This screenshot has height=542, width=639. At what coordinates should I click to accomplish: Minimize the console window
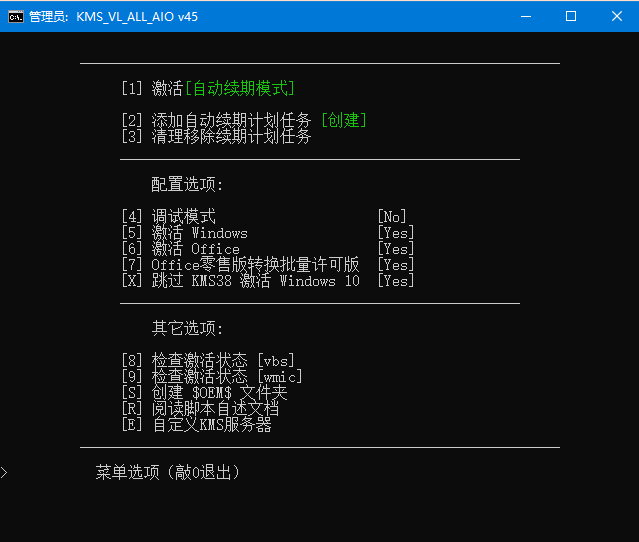coord(526,16)
